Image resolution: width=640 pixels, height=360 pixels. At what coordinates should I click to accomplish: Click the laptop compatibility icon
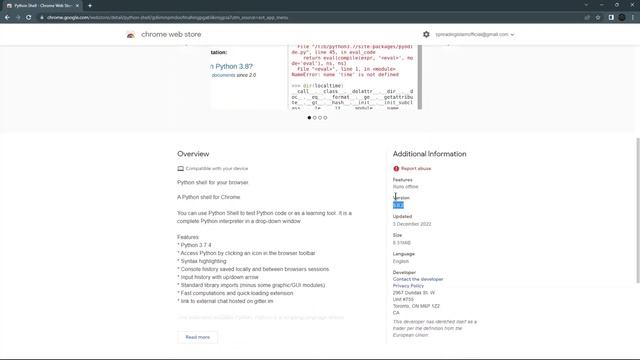(x=180, y=169)
